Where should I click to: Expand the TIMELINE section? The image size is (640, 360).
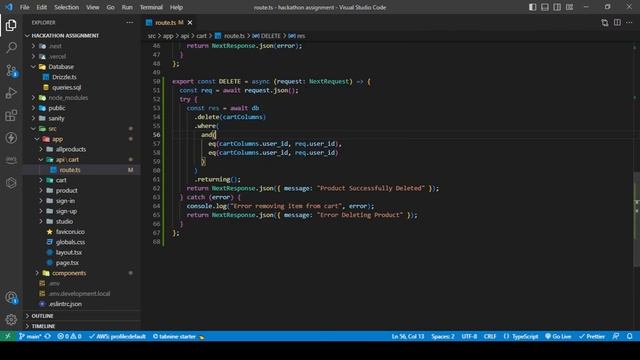click(x=43, y=326)
